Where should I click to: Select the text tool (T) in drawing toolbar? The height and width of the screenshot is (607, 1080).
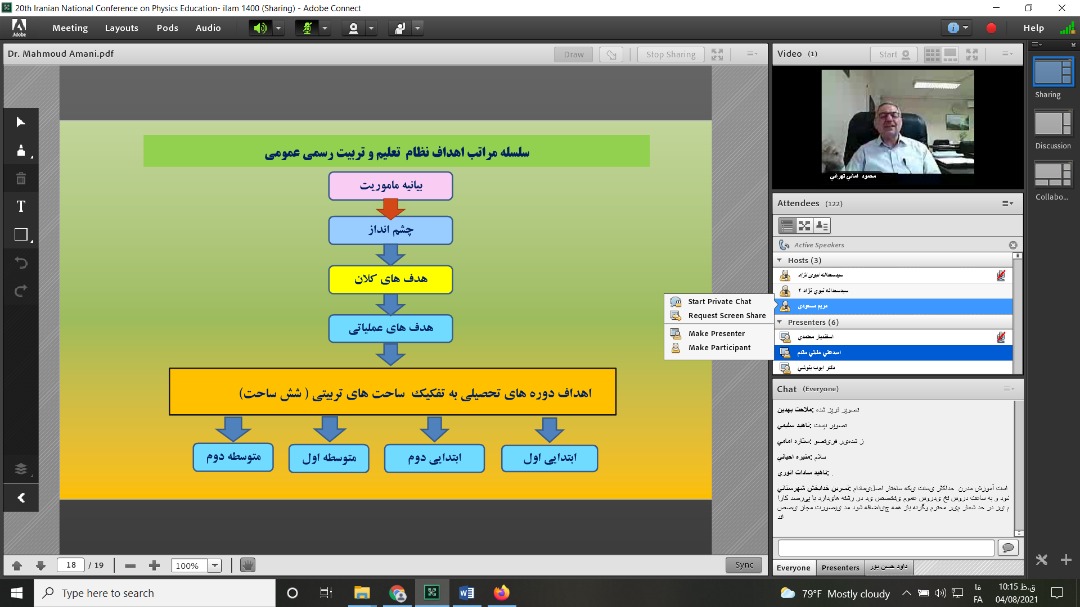(21, 206)
